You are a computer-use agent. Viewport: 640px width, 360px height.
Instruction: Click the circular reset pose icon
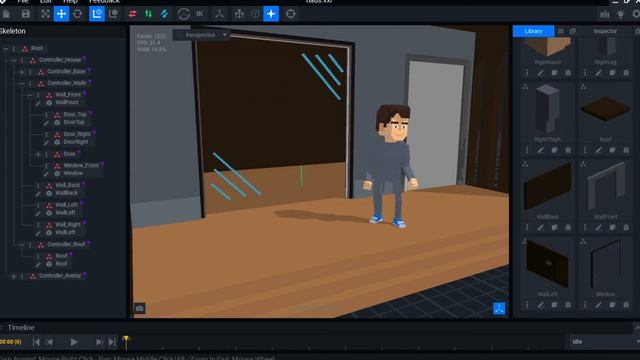pyautogui.click(x=184, y=14)
